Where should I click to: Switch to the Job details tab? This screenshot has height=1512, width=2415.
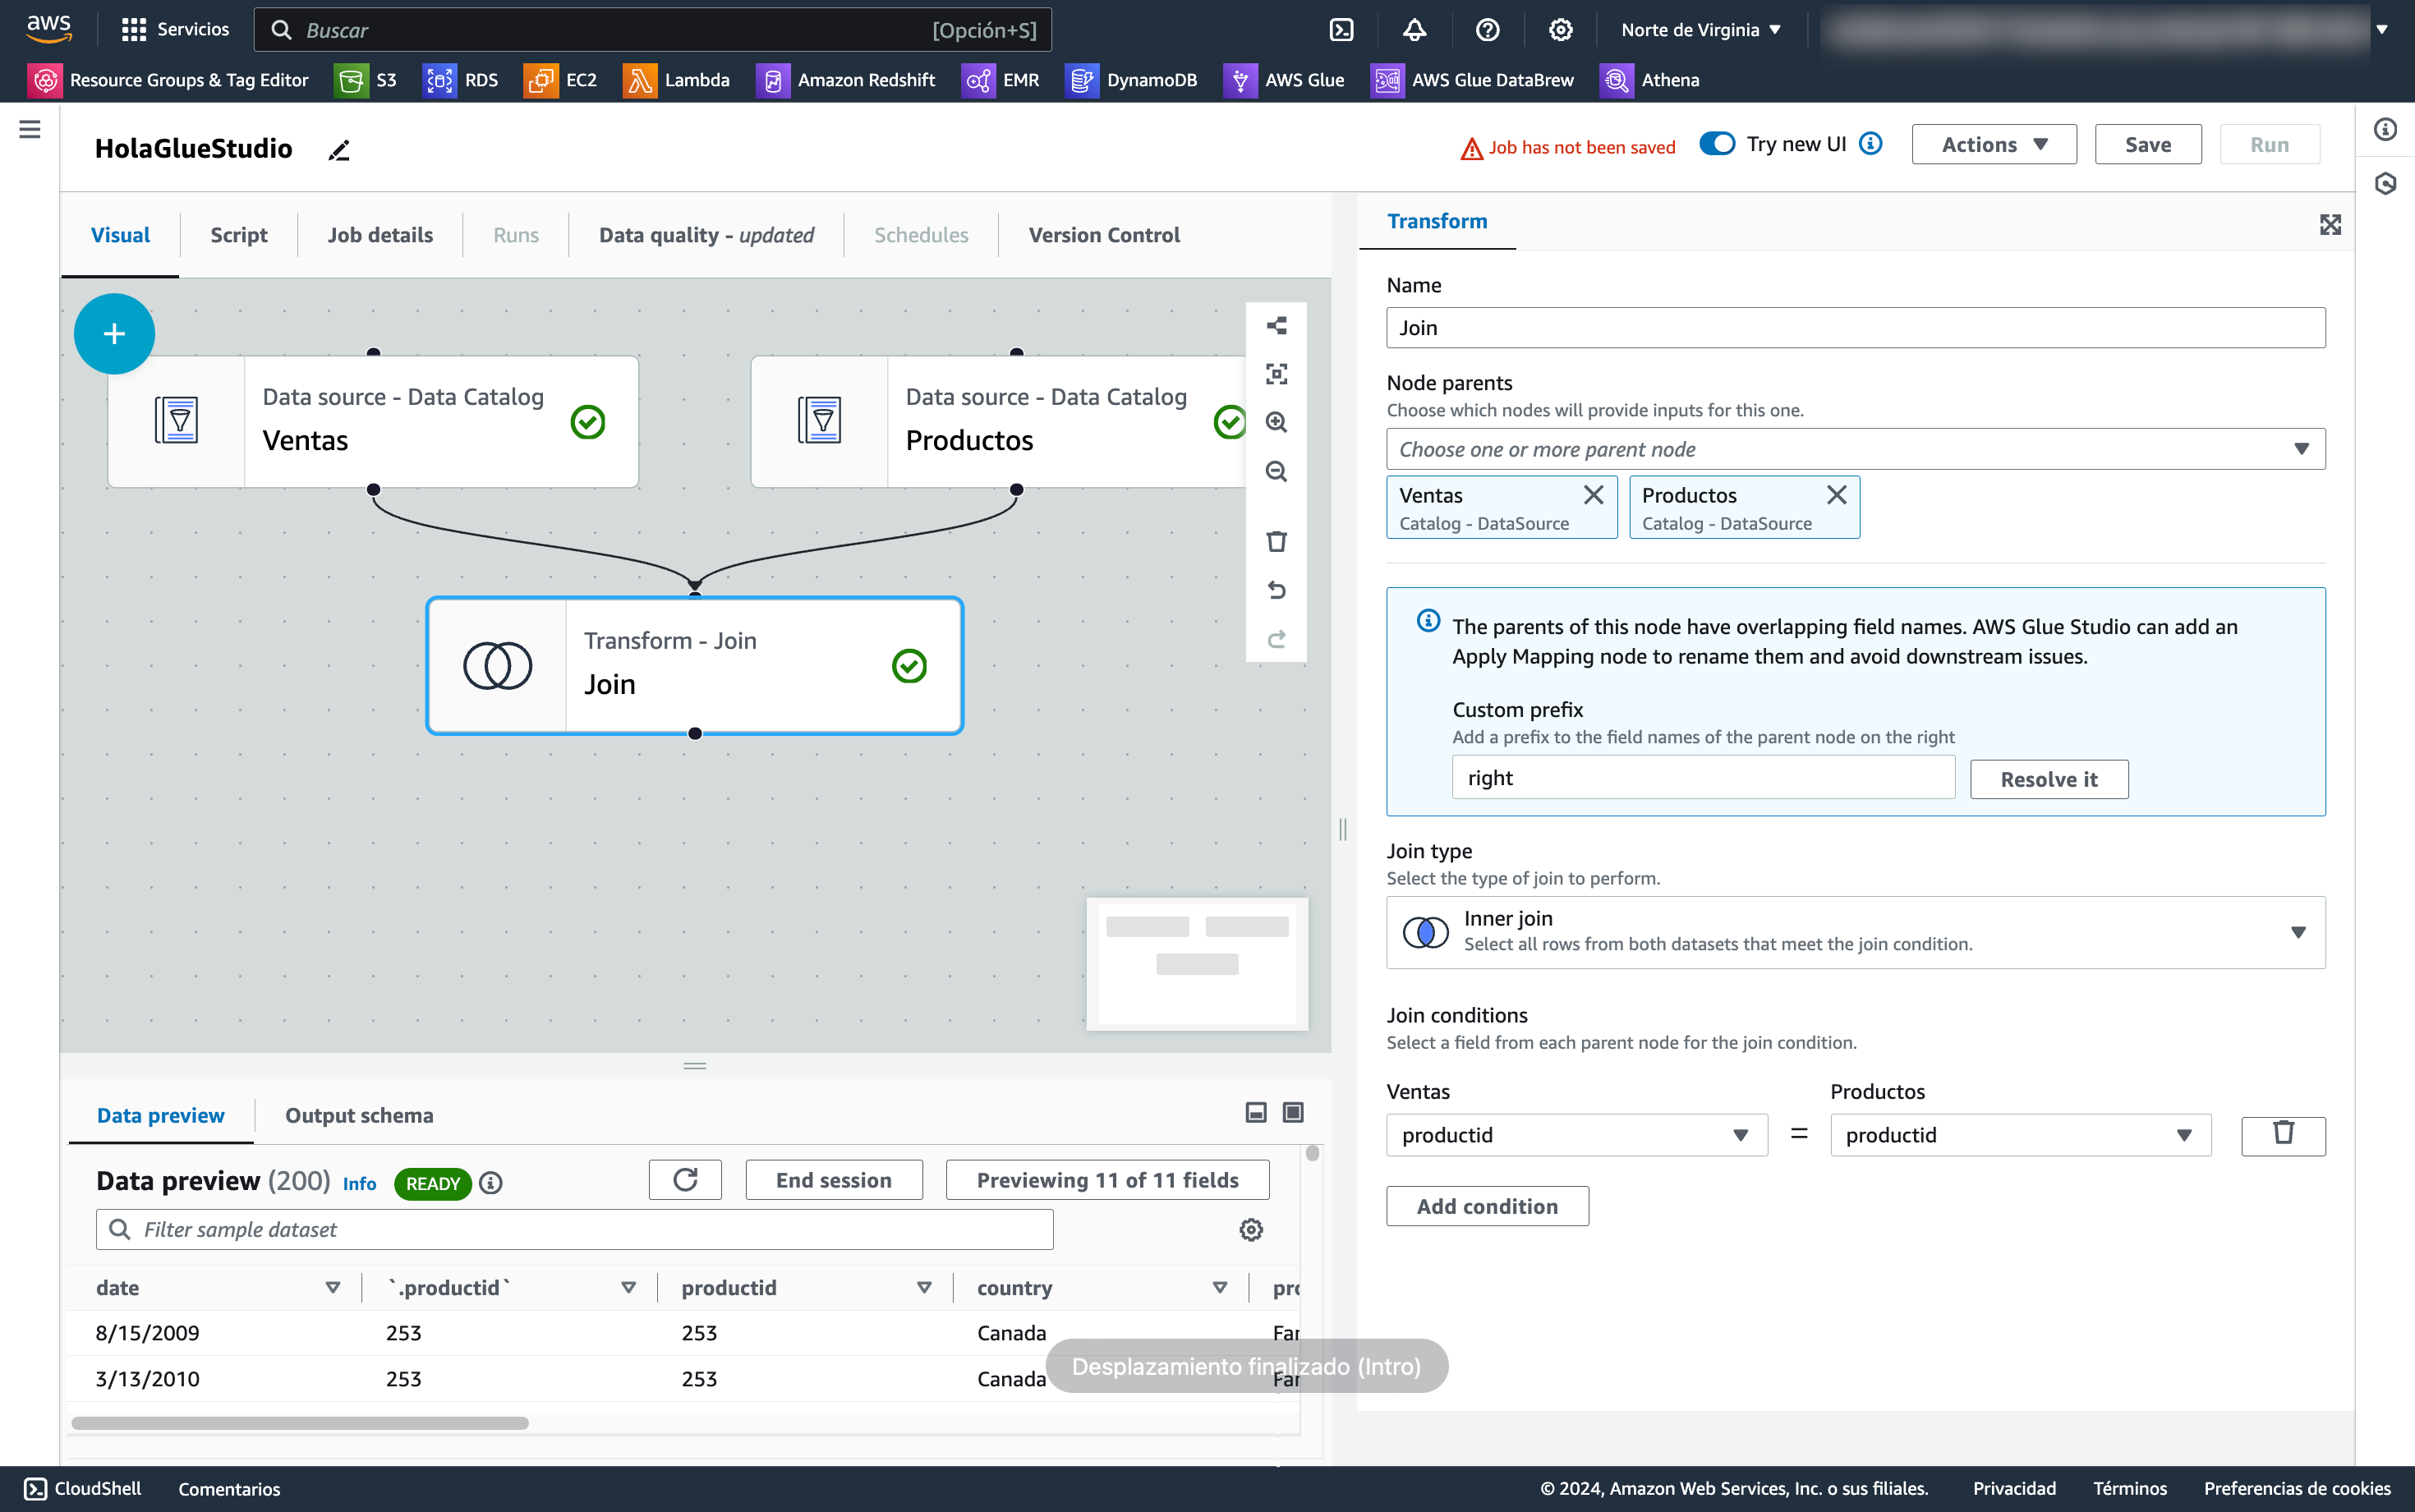pyautogui.click(x=380, y=235)
